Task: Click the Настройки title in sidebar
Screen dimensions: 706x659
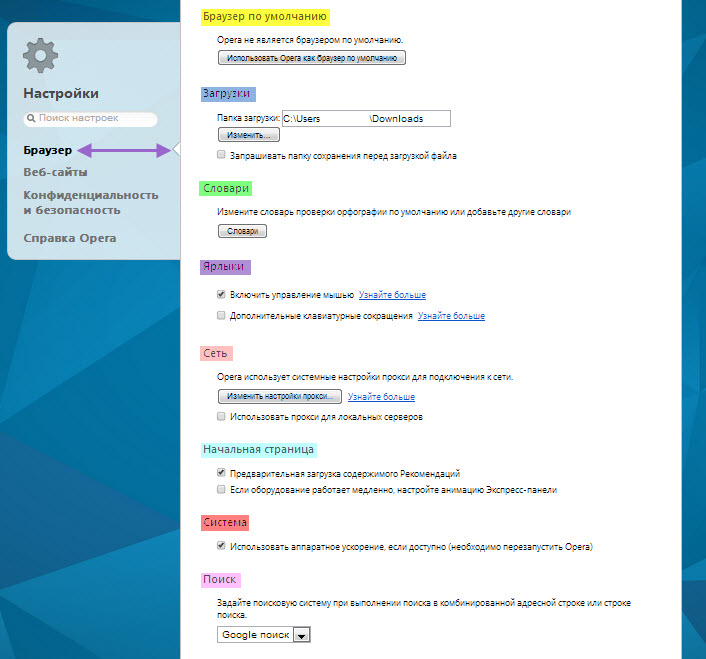Action: click(x=61, y=94)
